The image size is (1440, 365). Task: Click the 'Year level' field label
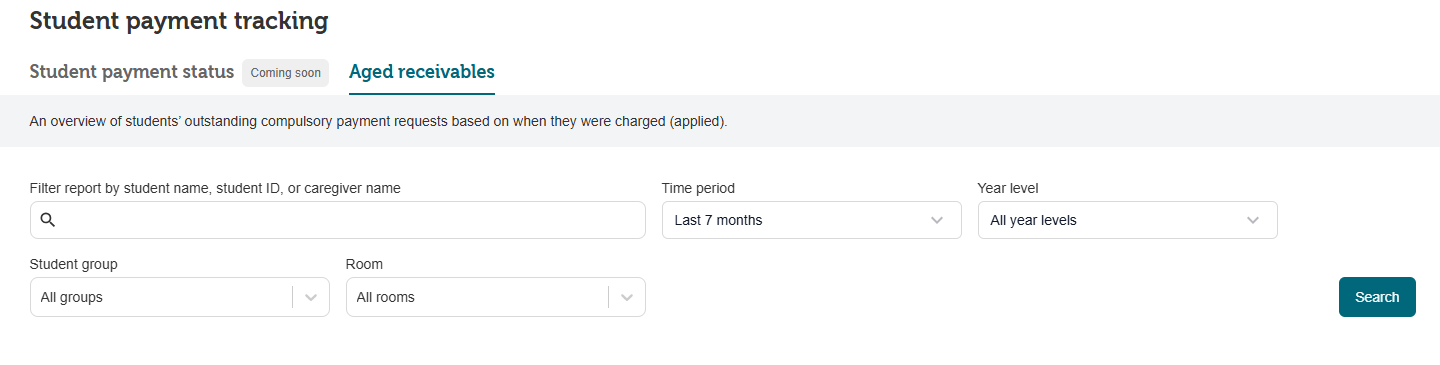(x=1009, y=188)
